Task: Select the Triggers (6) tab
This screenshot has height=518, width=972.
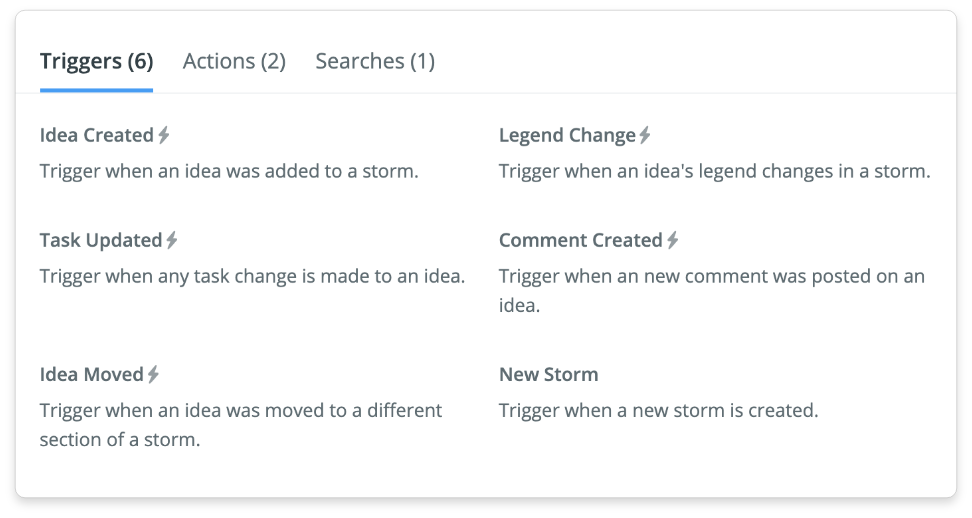Action: pyautogui.click(x=97, y=61)
